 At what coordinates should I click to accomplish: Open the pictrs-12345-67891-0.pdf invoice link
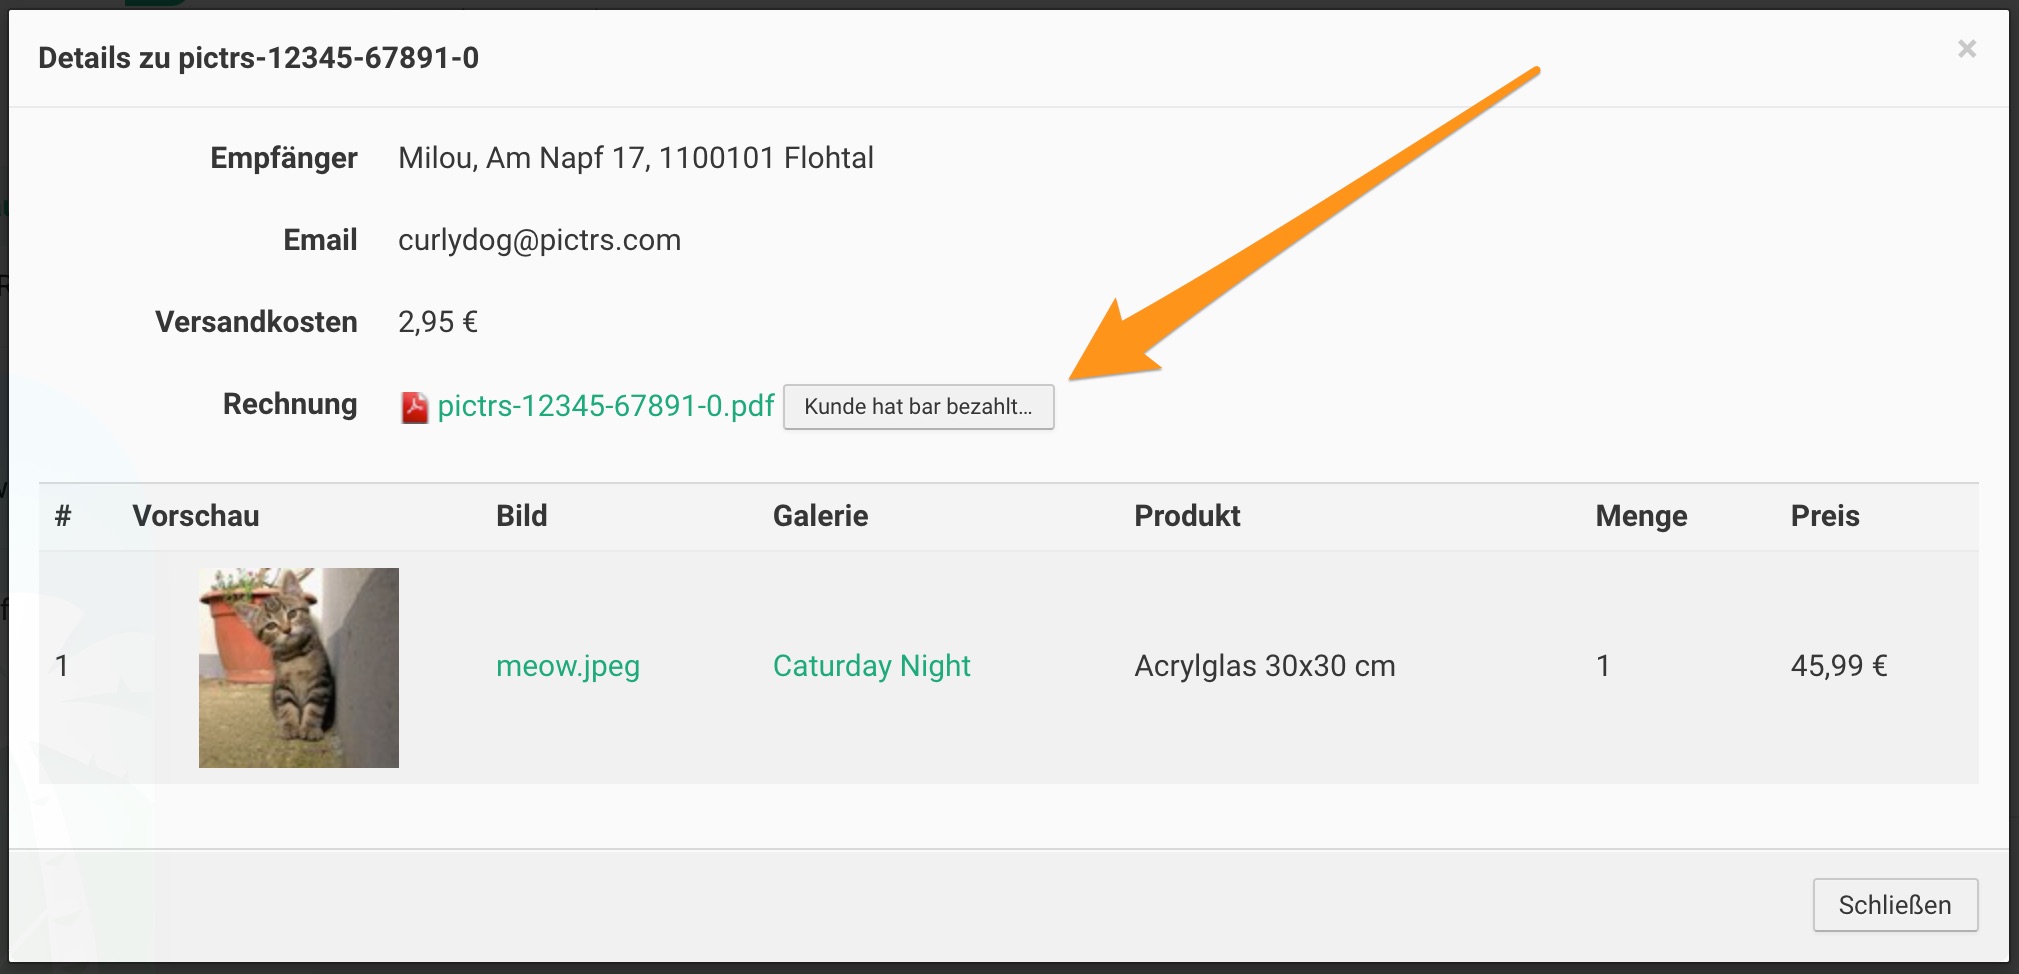(x=605, y=406)
